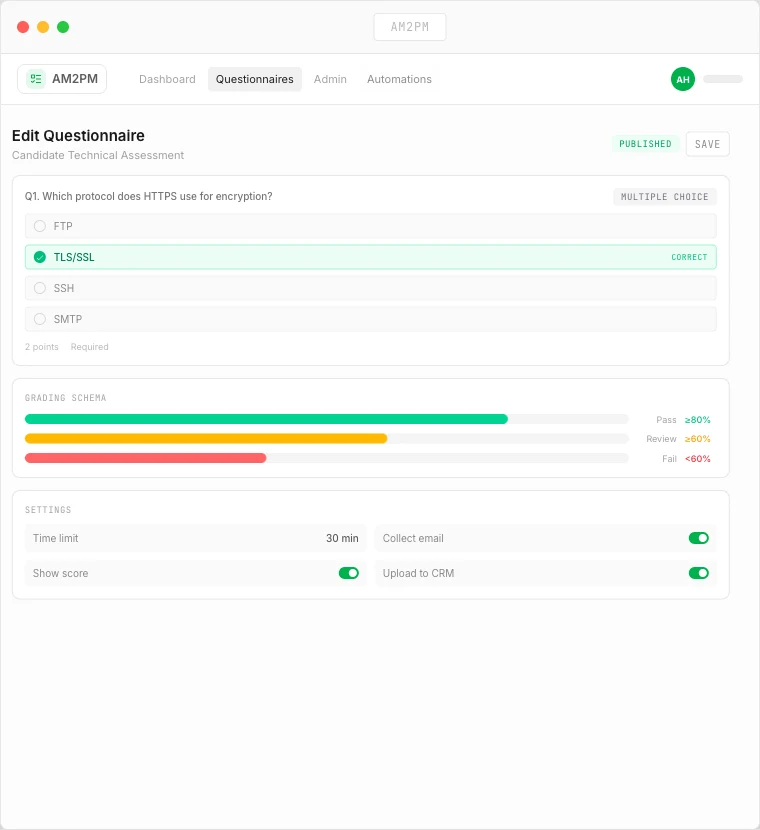Screen dimensions: 760x830
Task: Click the ≥80% Pass value
Action: [x=698, y=420]
